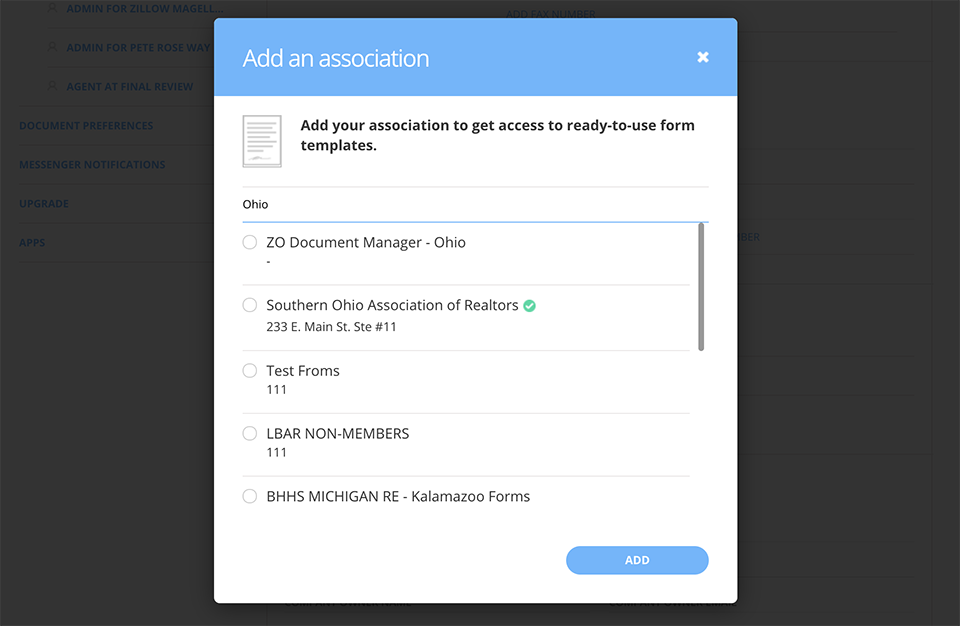Open Messenger Notifications settings
Viewport: 960px width, 626px height.
tap(92, 164)
